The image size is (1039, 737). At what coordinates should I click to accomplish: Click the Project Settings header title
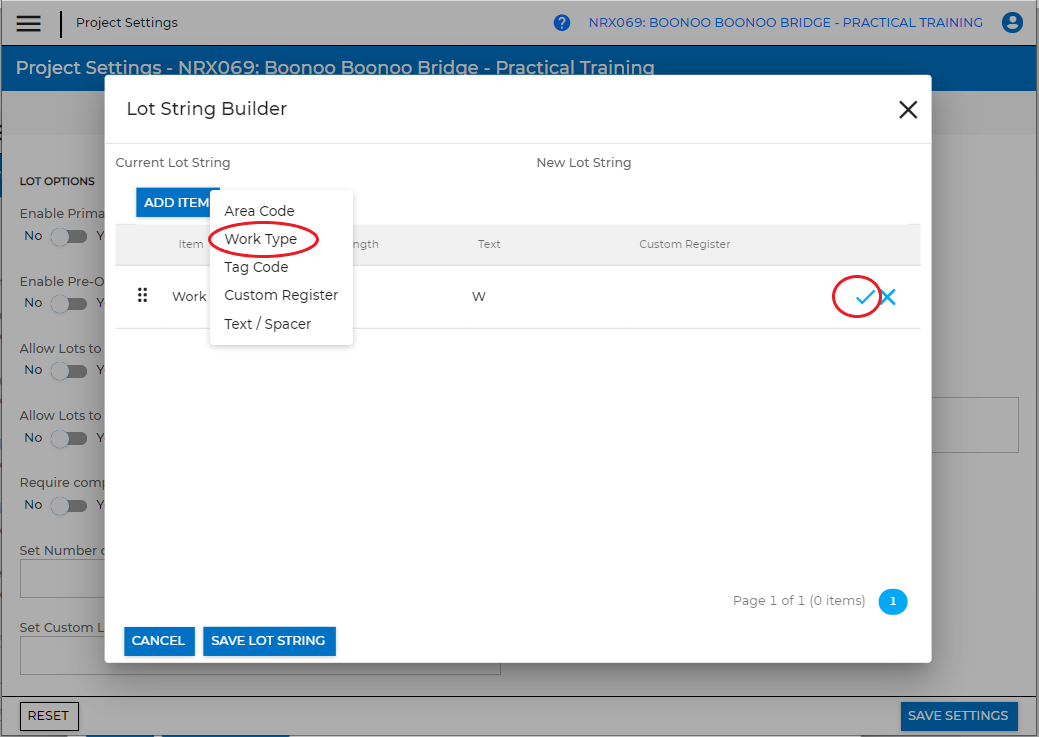[127, 23]
